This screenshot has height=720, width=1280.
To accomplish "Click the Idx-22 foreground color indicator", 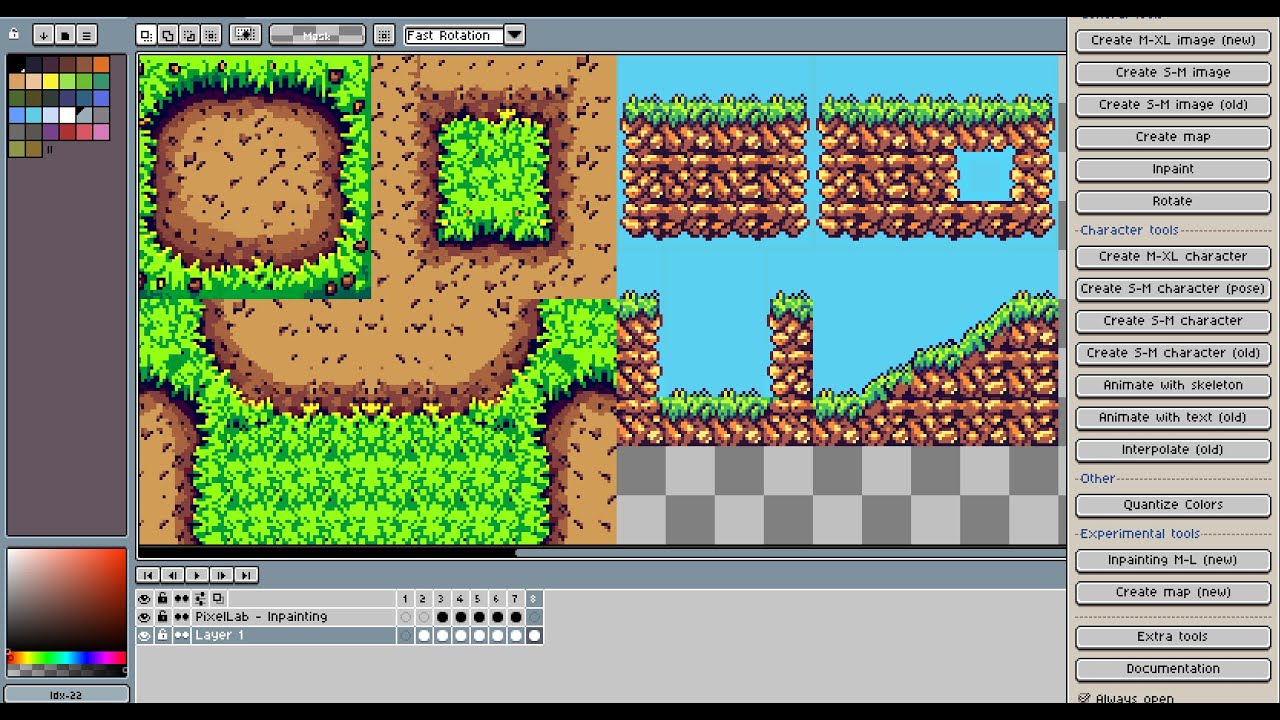I will (x=67, y=694).
